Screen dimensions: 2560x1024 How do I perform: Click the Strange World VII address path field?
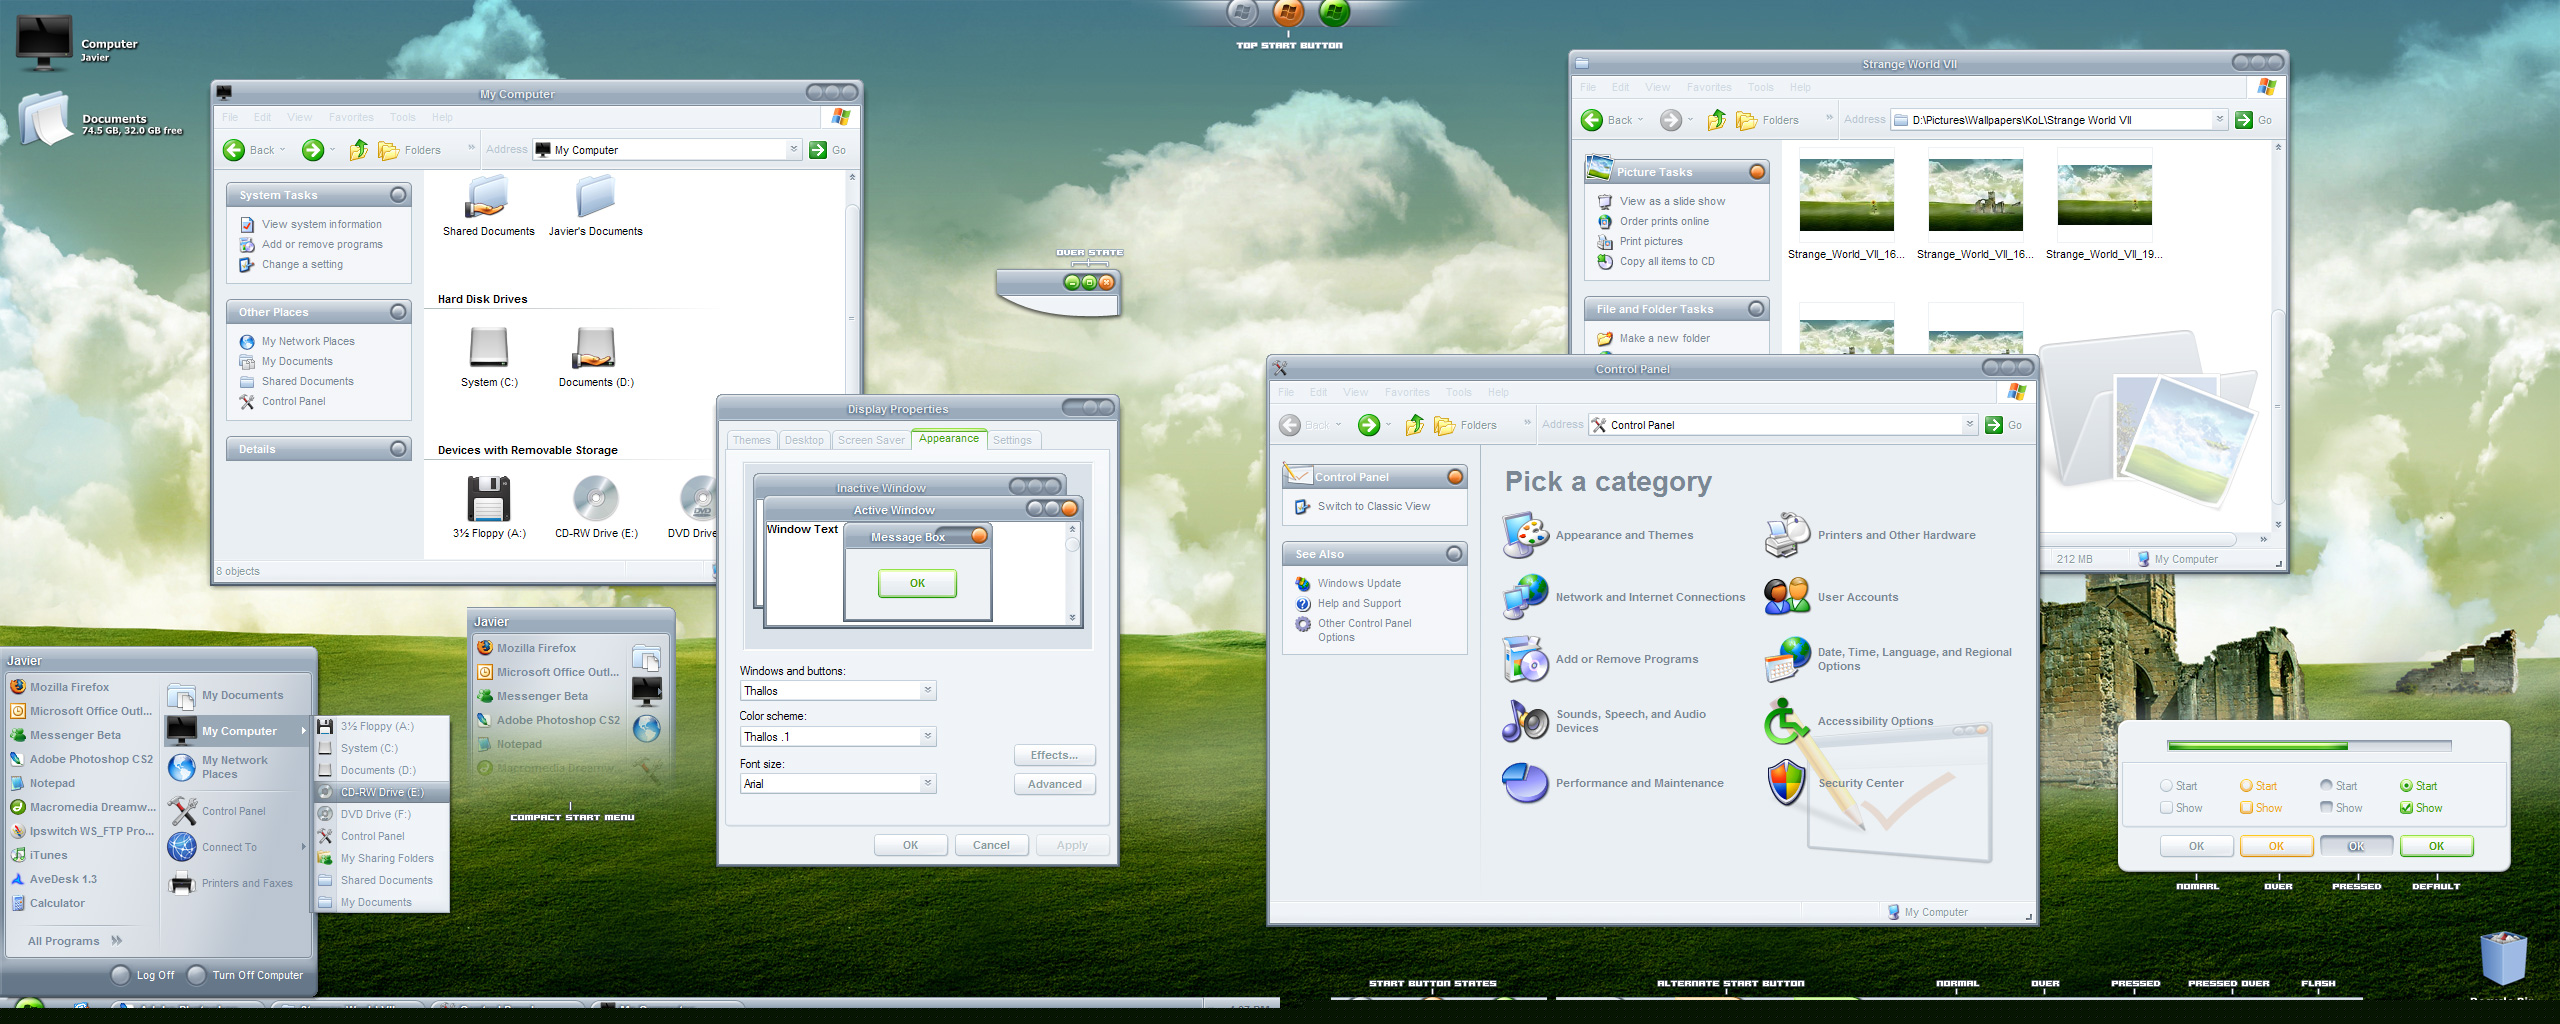click(2059, 120)
